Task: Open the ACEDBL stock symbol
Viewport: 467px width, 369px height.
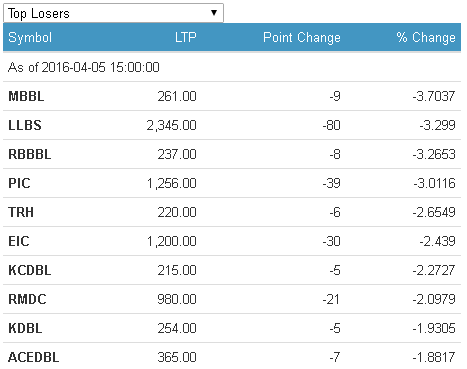Action: coord(34,357)
